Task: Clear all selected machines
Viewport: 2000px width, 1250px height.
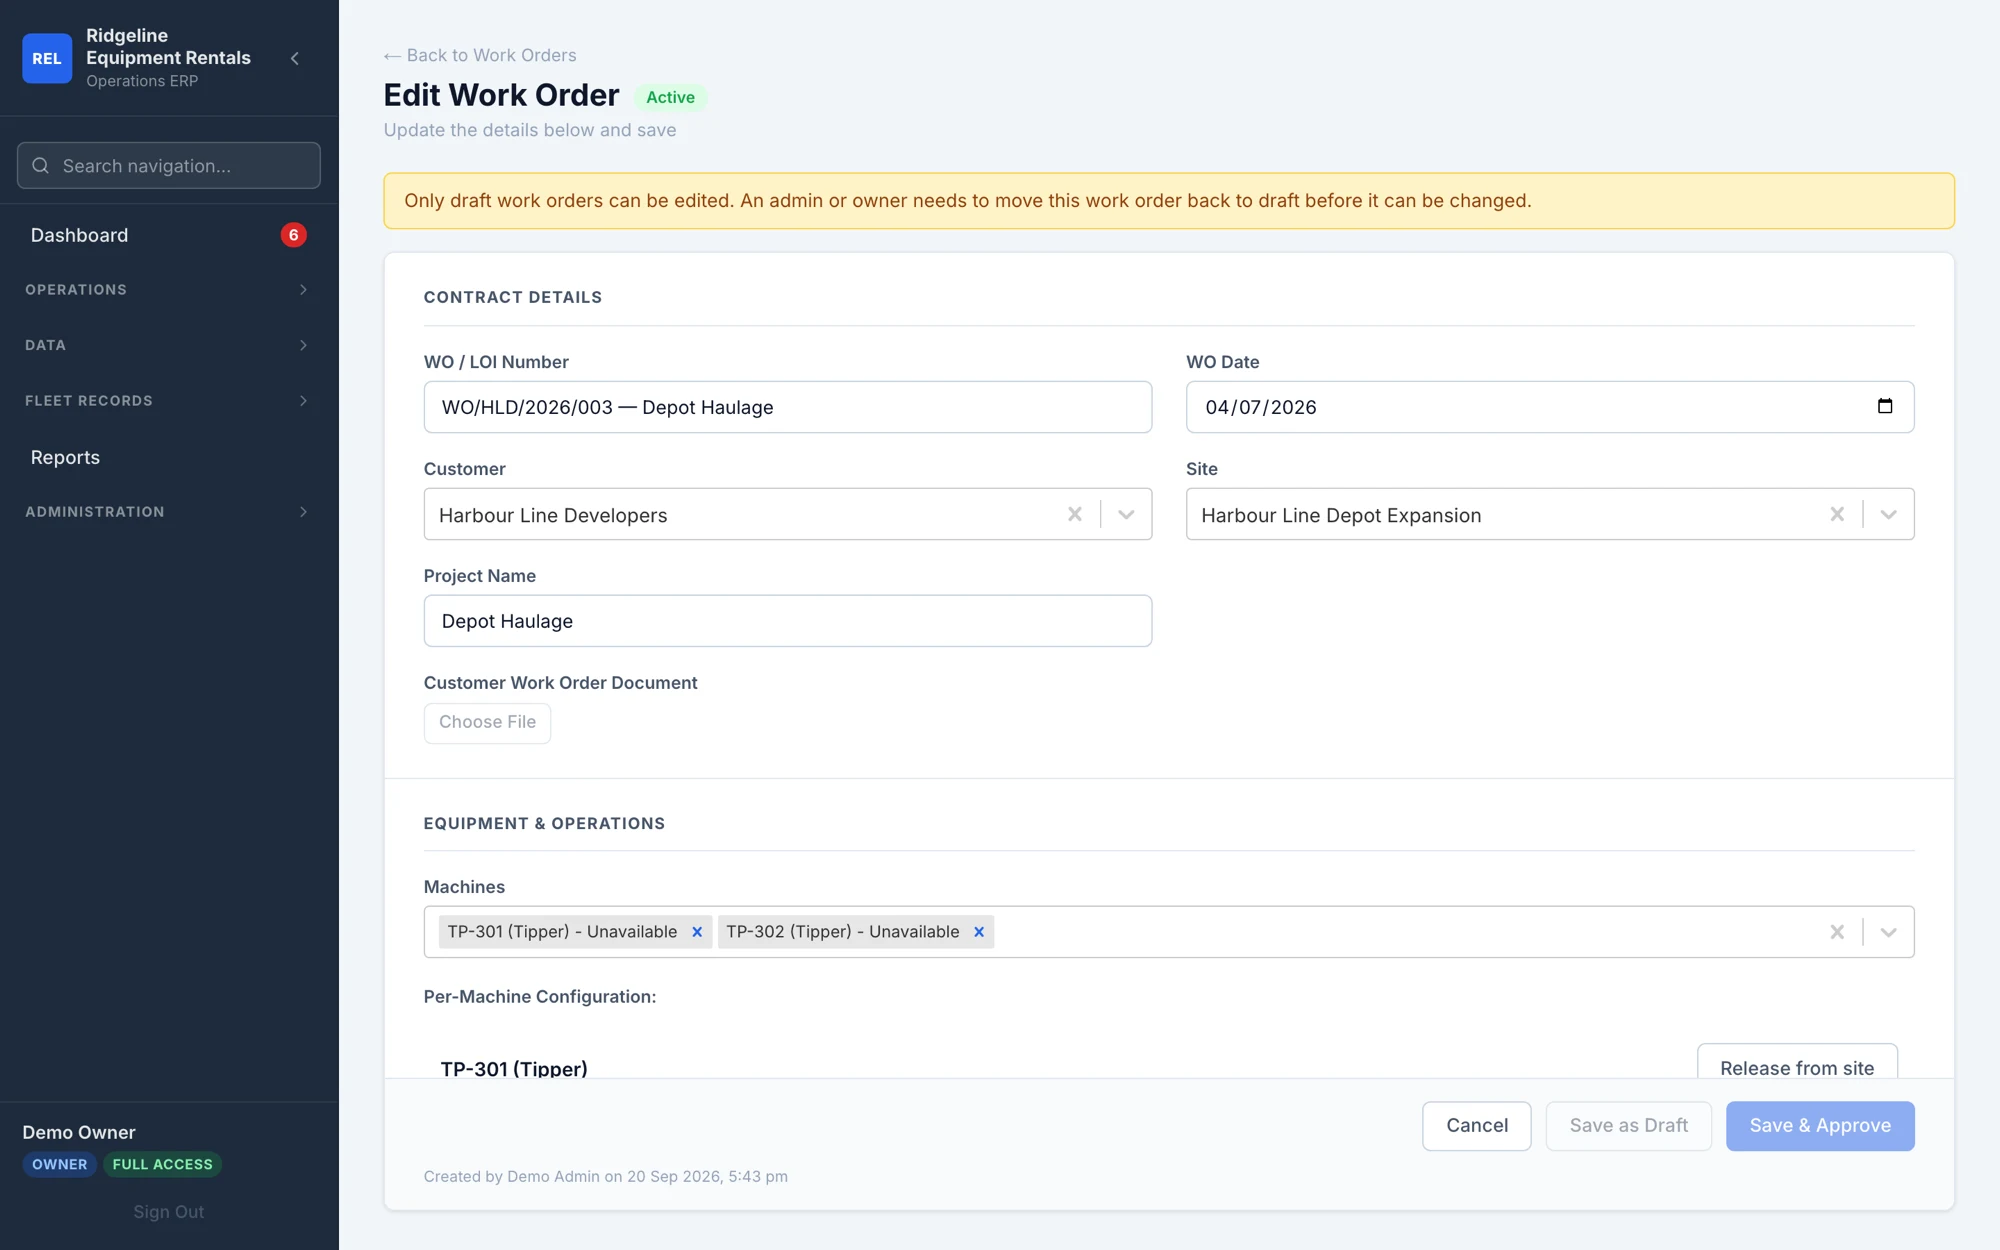Action: click(1837, 932)
